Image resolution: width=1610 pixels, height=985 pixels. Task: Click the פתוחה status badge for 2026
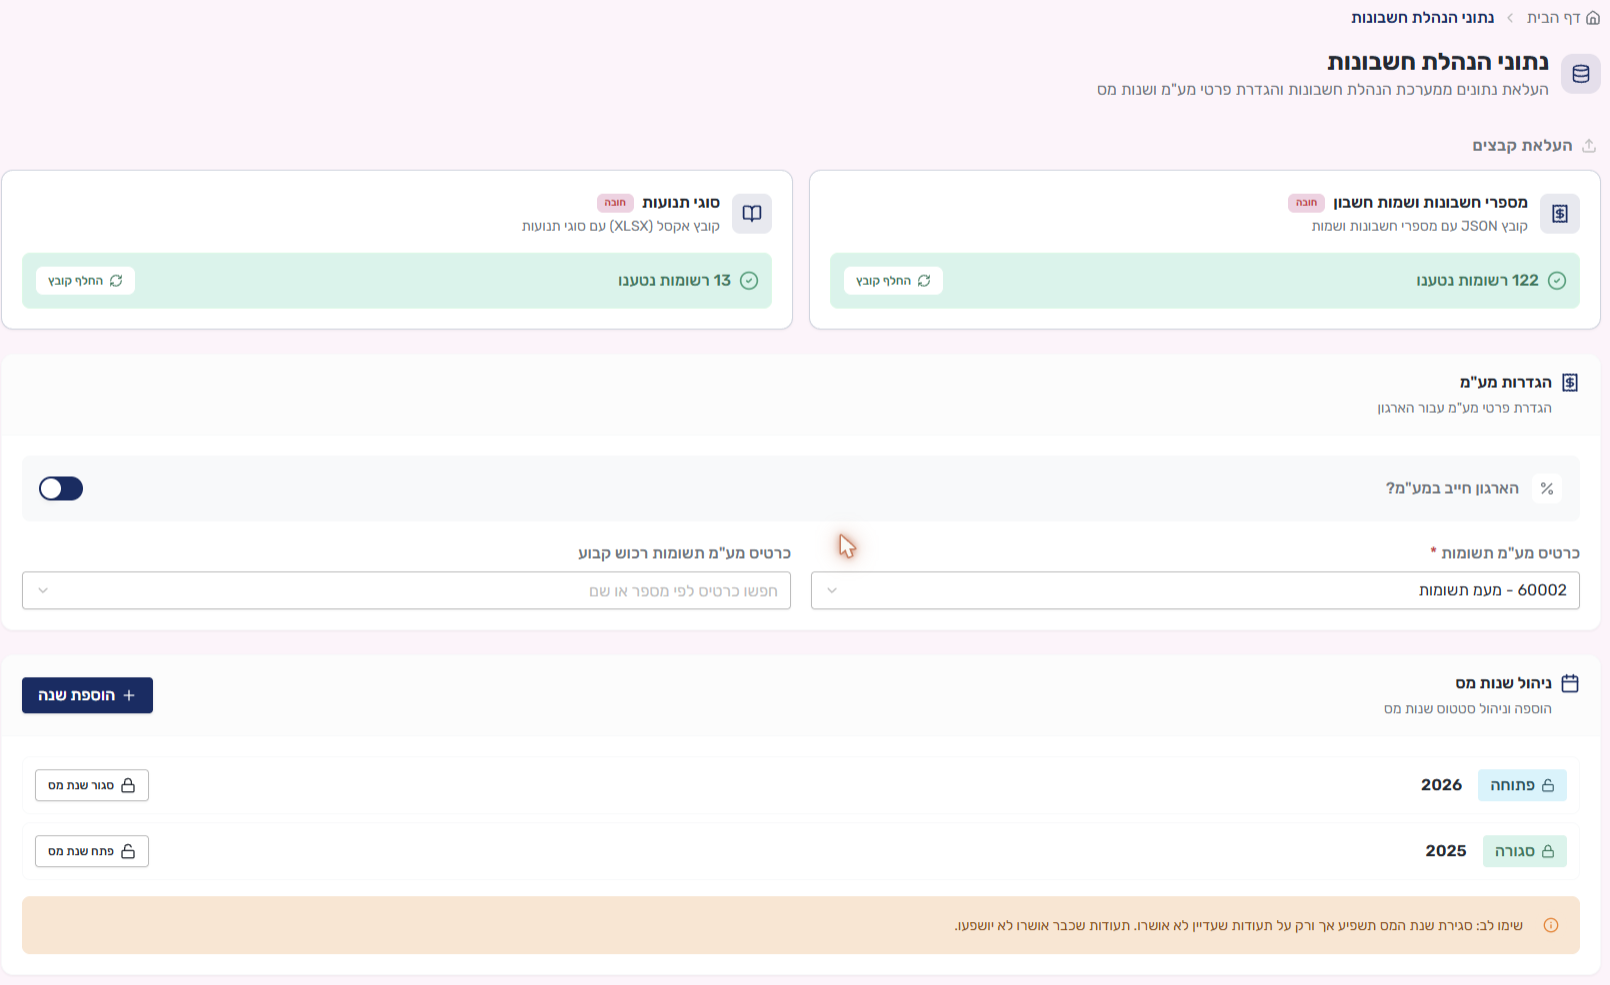coord(1522,785)
